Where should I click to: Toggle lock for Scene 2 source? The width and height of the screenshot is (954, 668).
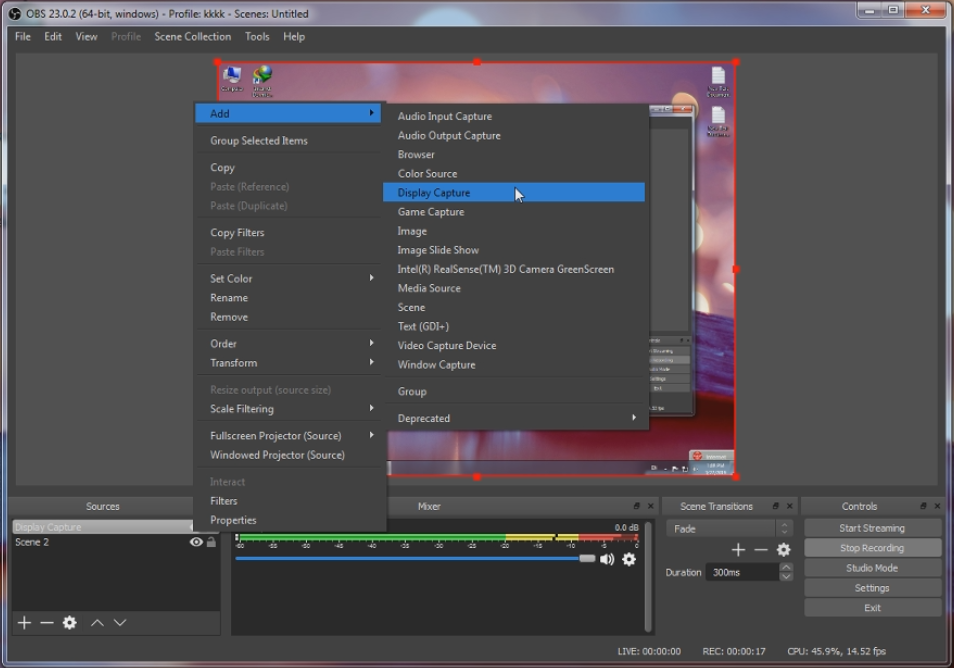211,541
